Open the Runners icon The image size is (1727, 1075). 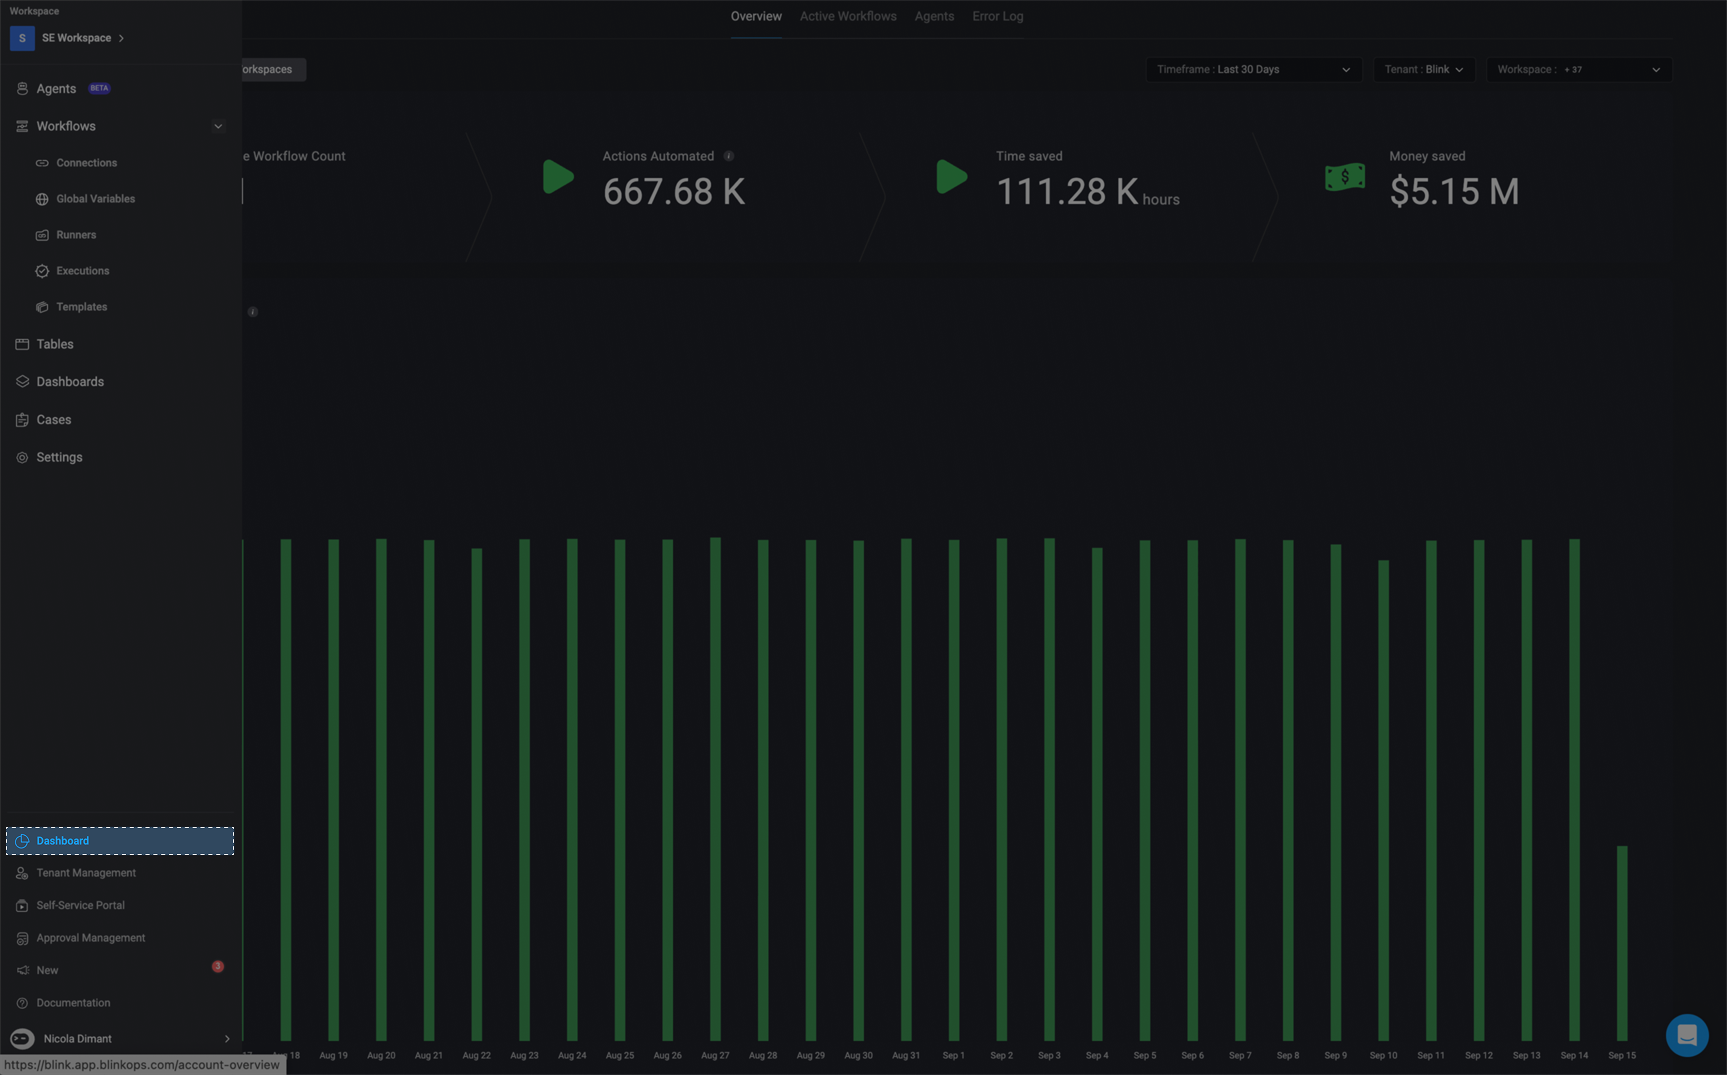42,235
